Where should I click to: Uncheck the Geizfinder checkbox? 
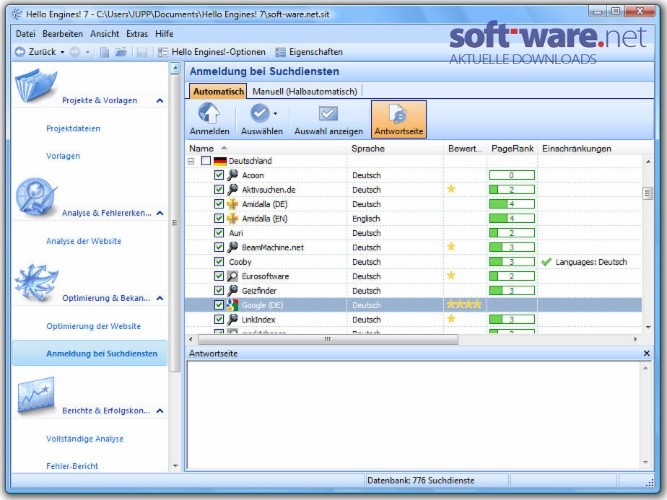point(219,291)
